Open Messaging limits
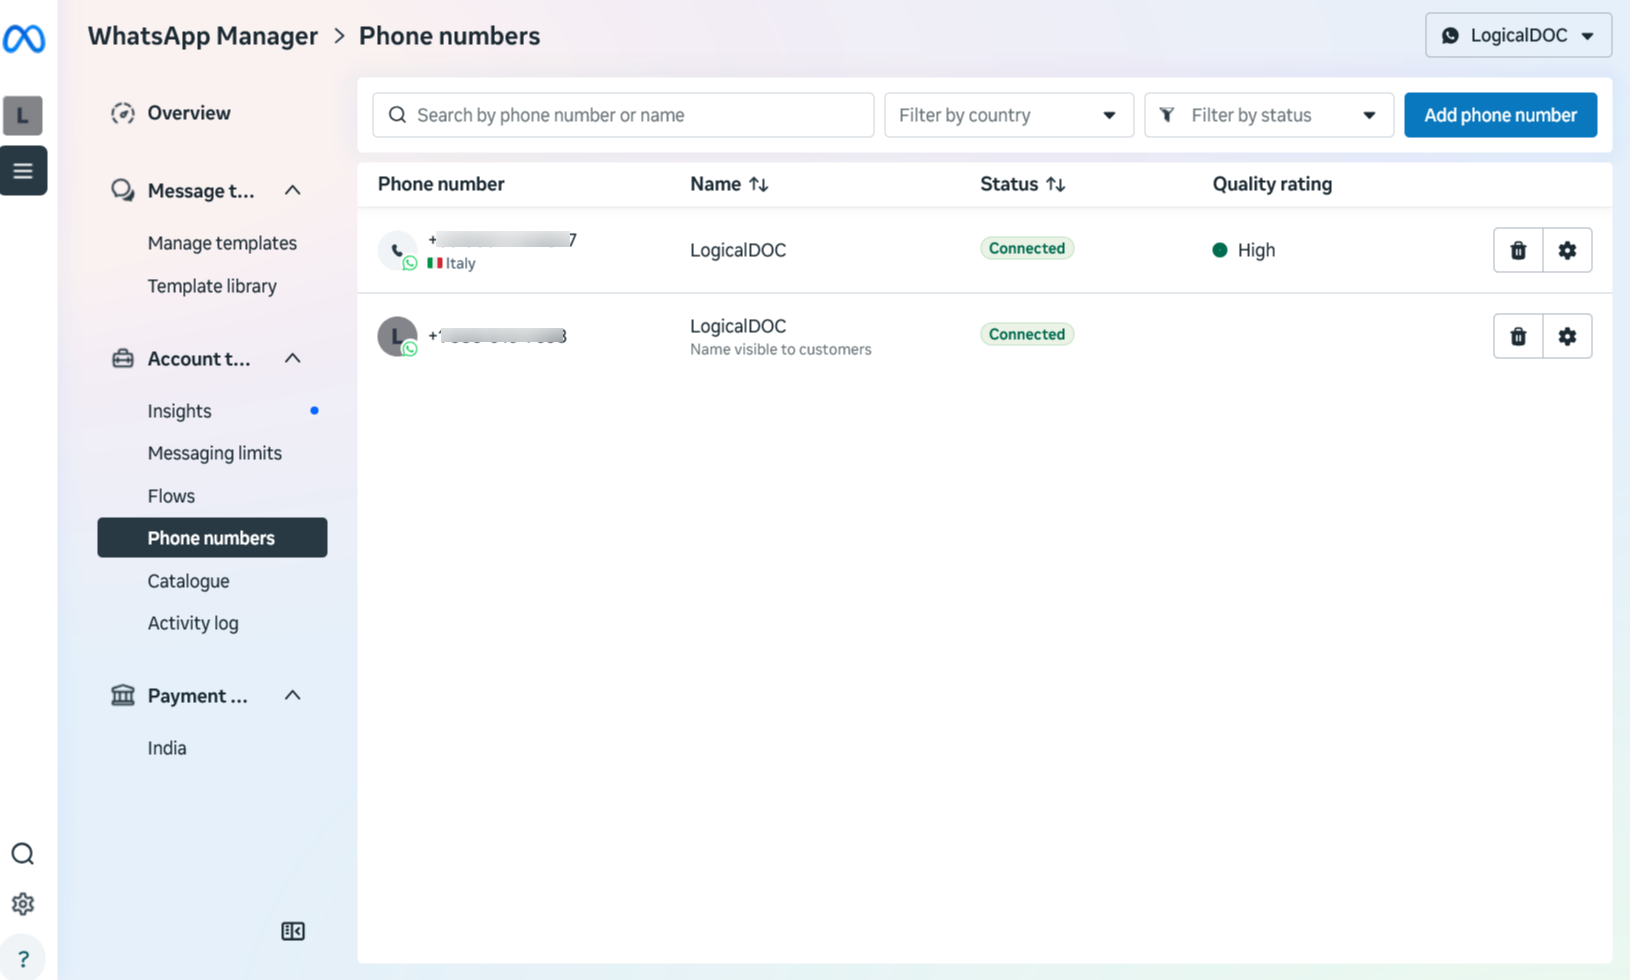The image size is (1630, 980). pos(214,453)
